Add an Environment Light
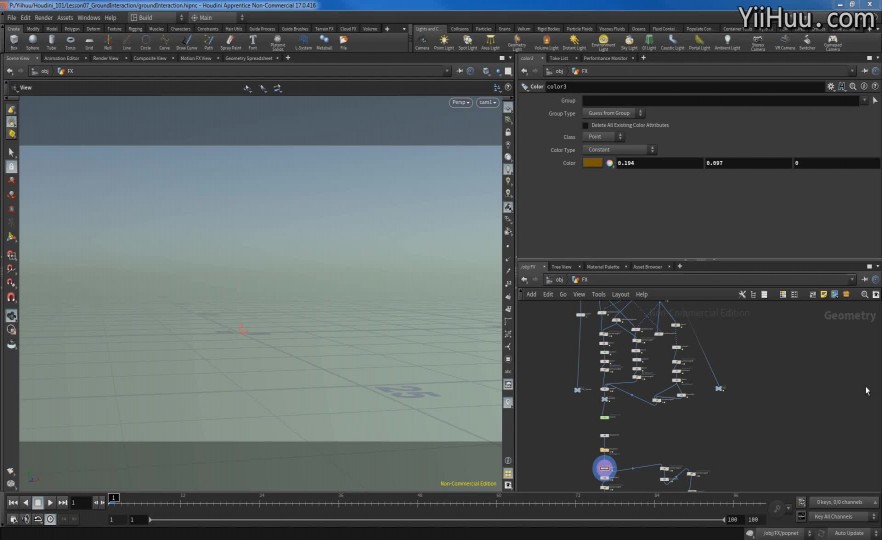 (x=603, y=43)
